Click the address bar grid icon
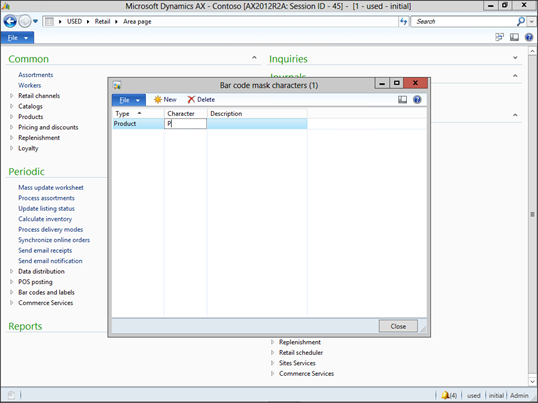The image size is (538, 403). point(49,22)
